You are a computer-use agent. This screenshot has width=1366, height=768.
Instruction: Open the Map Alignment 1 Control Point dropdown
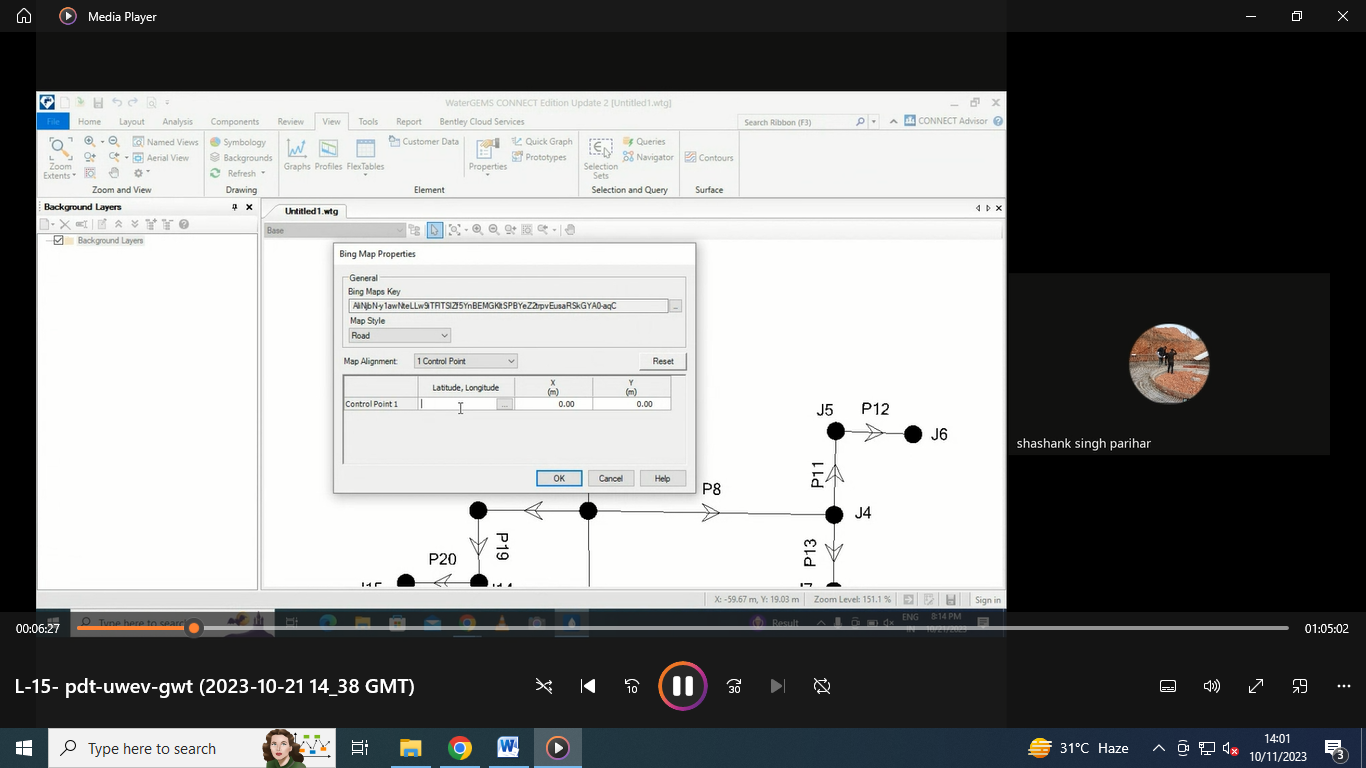466,361
